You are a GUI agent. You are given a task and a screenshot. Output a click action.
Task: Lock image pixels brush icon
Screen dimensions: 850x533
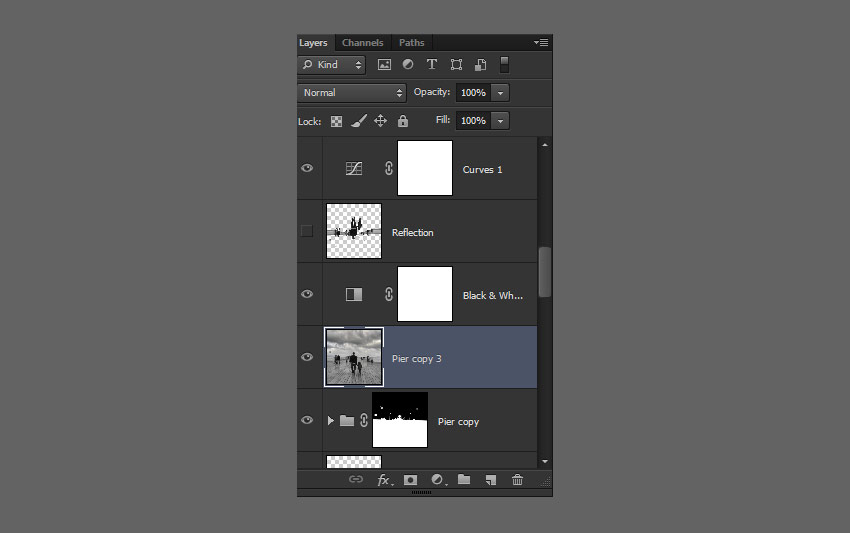pos(358,121)
